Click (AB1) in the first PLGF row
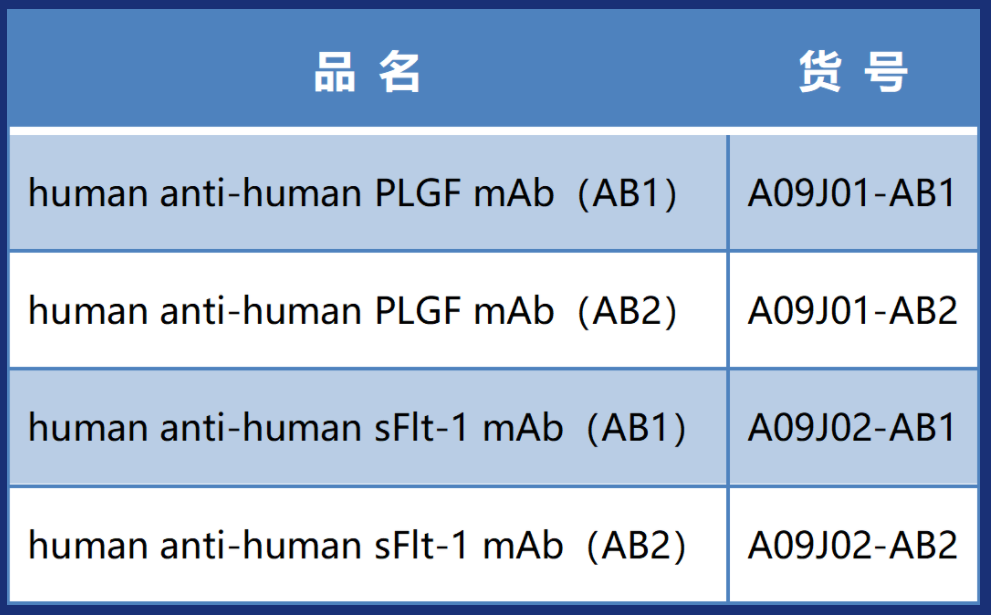This screenshot has width=991, height=615. point(629,193)
